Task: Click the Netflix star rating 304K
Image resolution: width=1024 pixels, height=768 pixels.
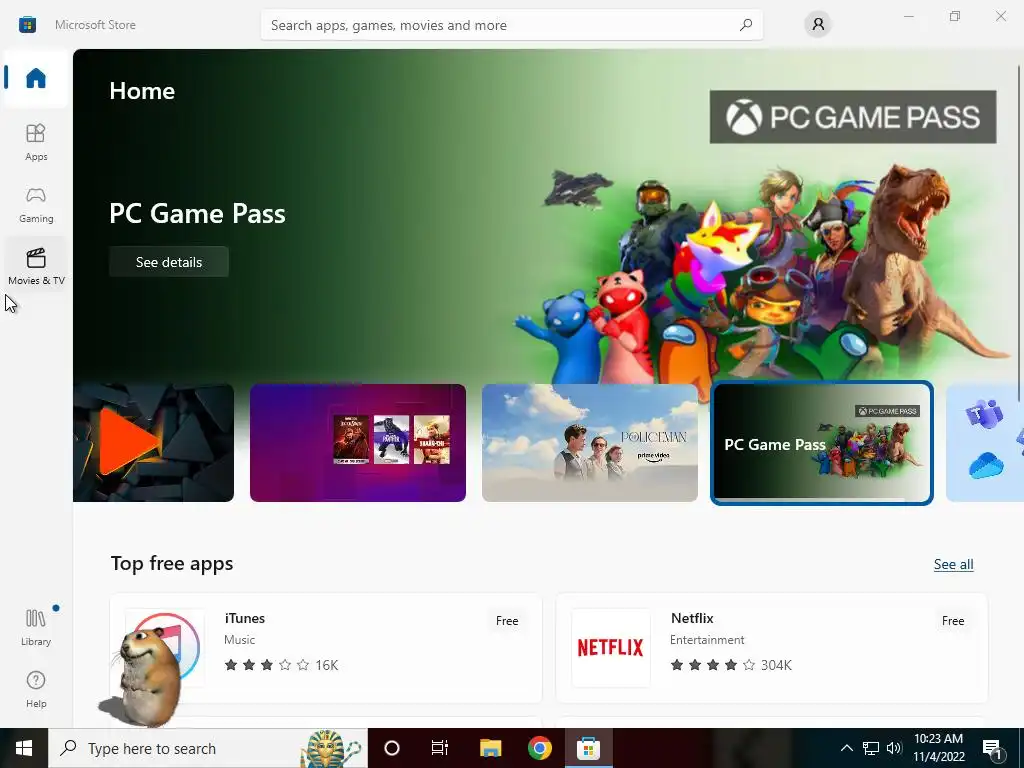Action: 731,665
